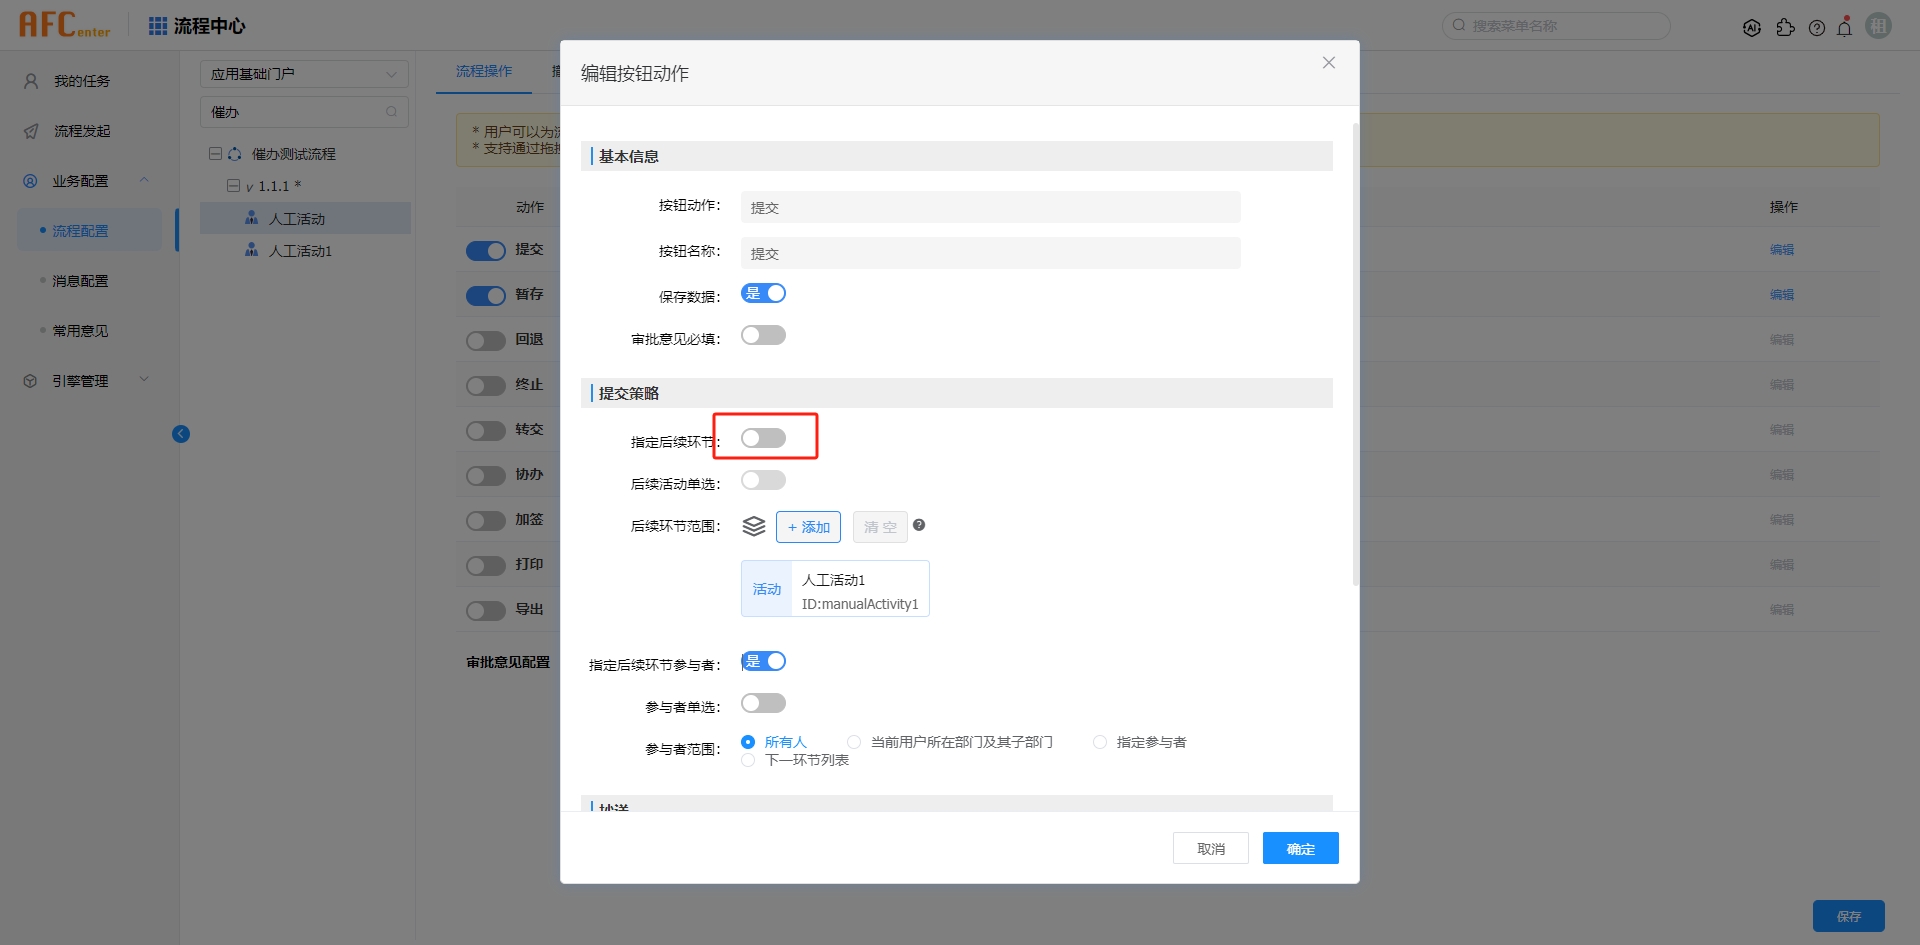Collapse the 催办测试流程 tree node
1920x945 pixels.
pyautogui.click(x=215, y=154)
